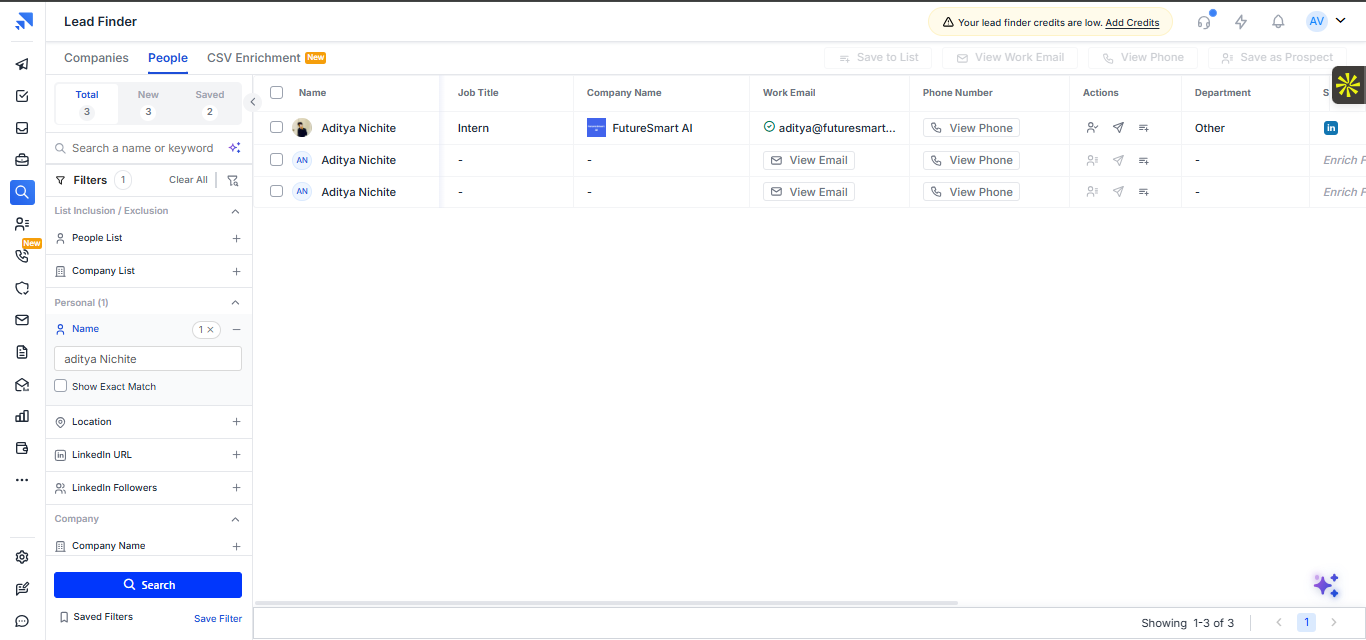Click the AI sparkle icon in search box
The height and width of the screenshot is (640, 1366).
(234, 148)
